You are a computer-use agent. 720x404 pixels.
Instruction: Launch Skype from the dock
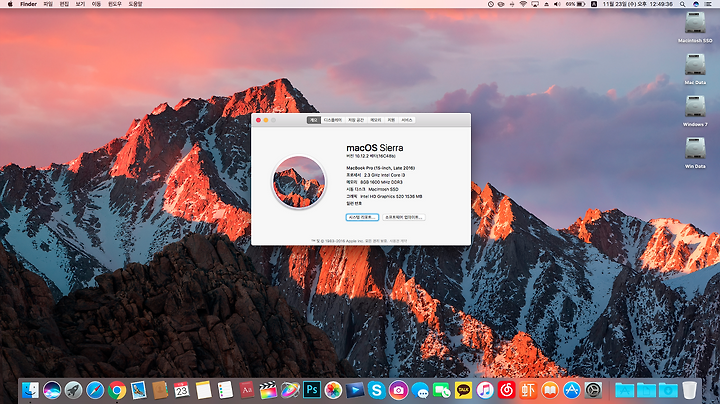tap(377, 390)
